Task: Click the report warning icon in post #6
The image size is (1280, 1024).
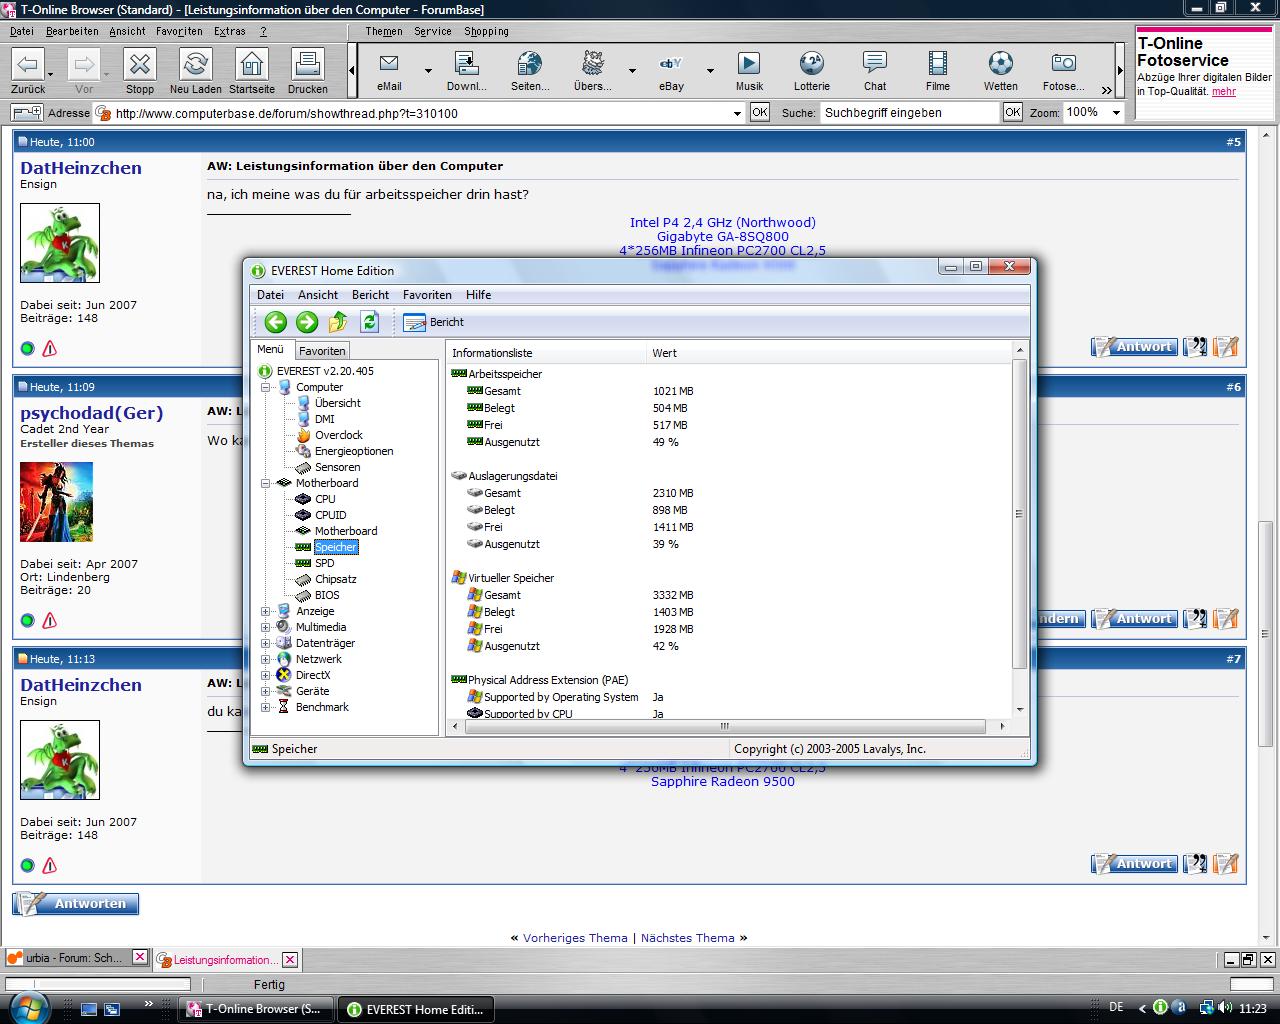Action: (50, 620)
